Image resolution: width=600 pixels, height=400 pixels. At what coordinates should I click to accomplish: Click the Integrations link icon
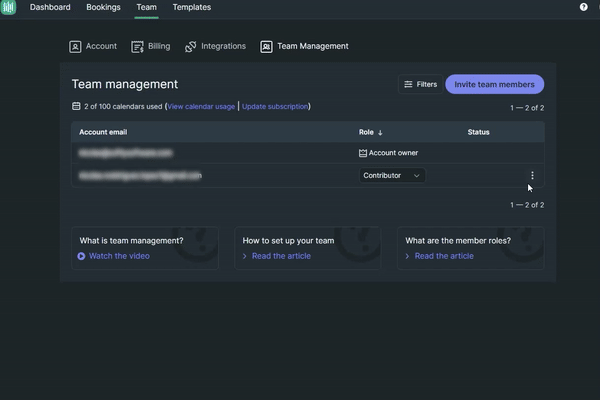[191, 46]
